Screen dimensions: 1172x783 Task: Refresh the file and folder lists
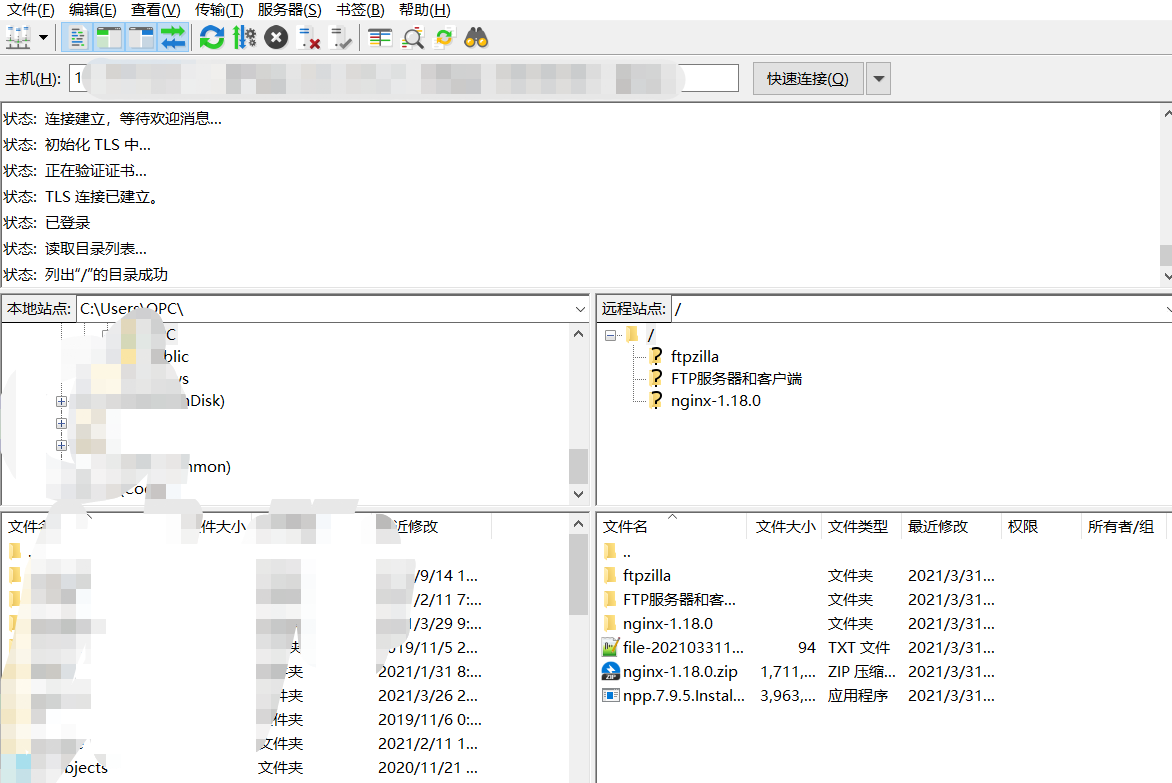tap(212, 37)
